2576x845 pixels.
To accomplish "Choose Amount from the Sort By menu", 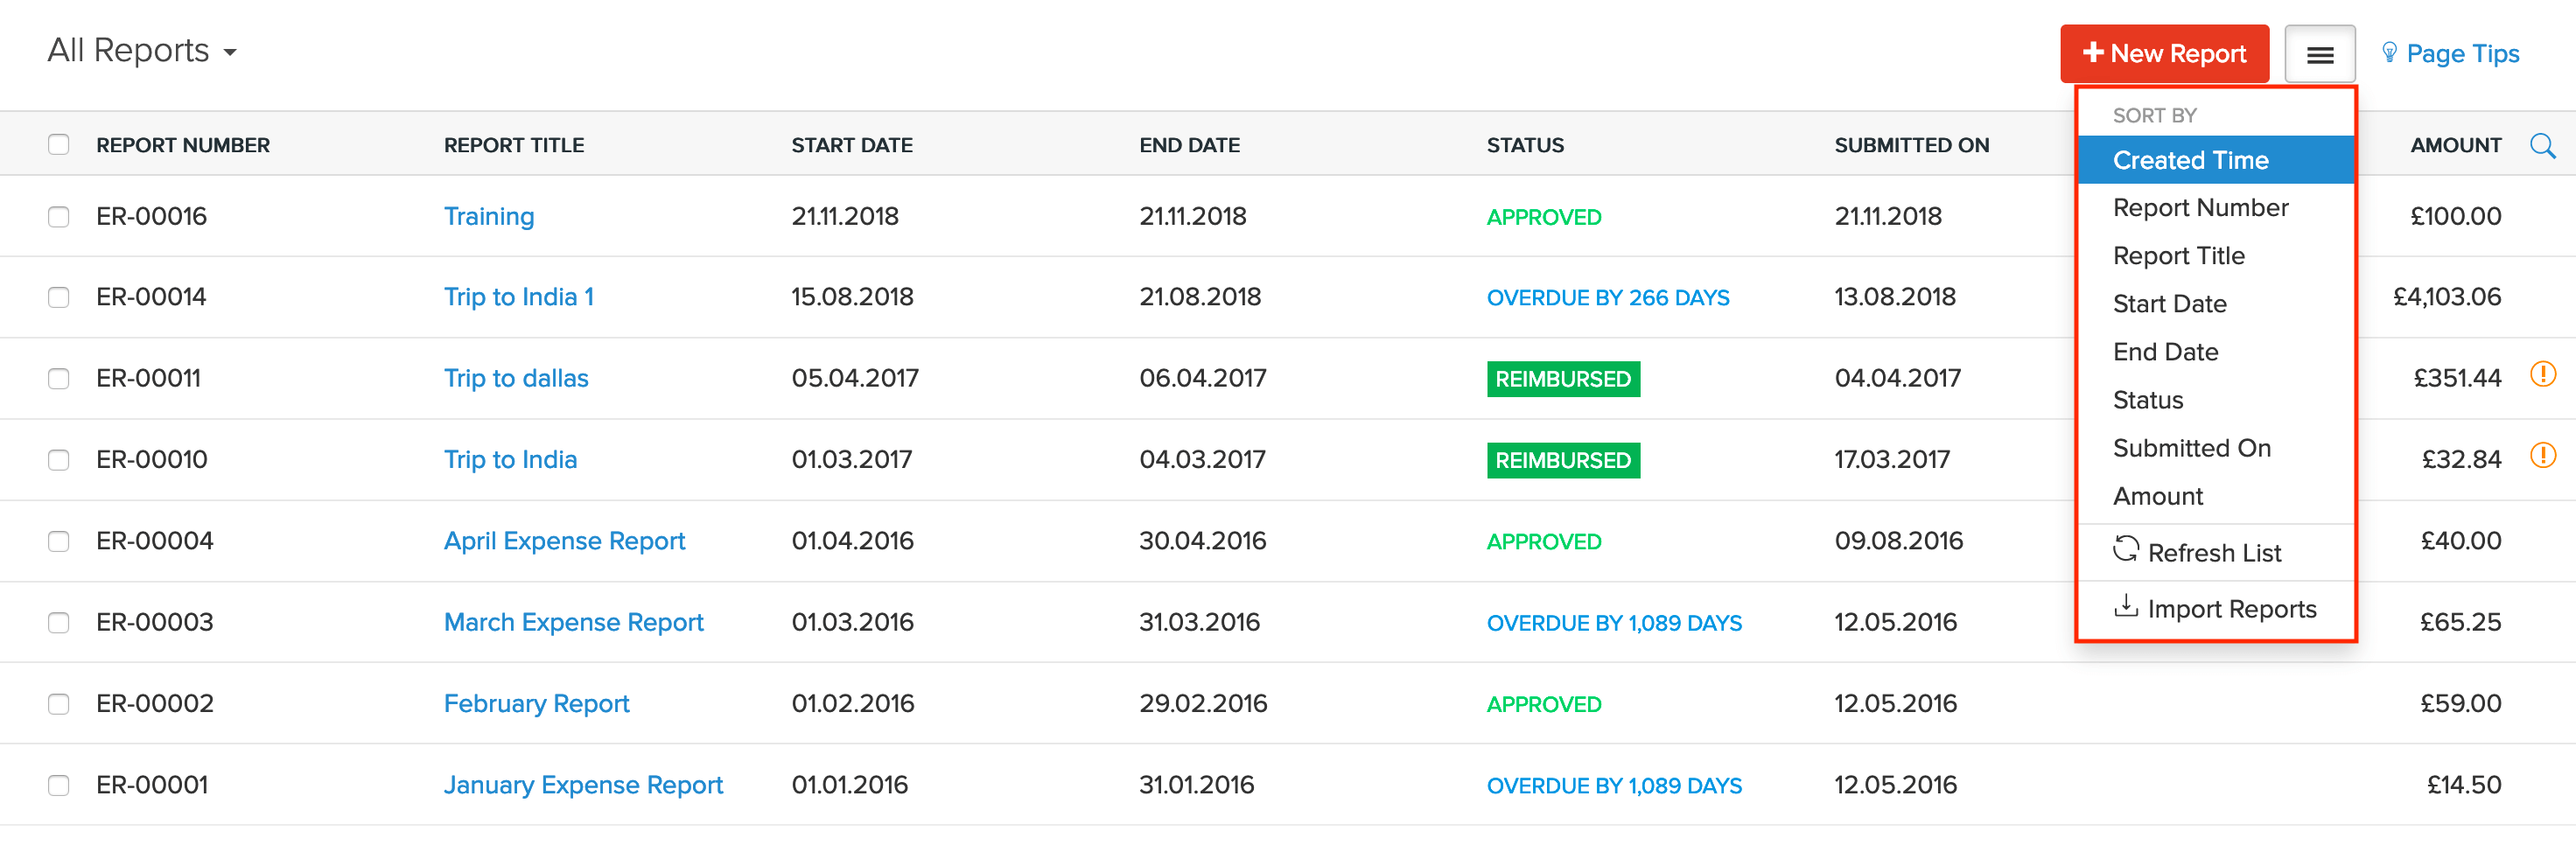I will pos(2158,495).
